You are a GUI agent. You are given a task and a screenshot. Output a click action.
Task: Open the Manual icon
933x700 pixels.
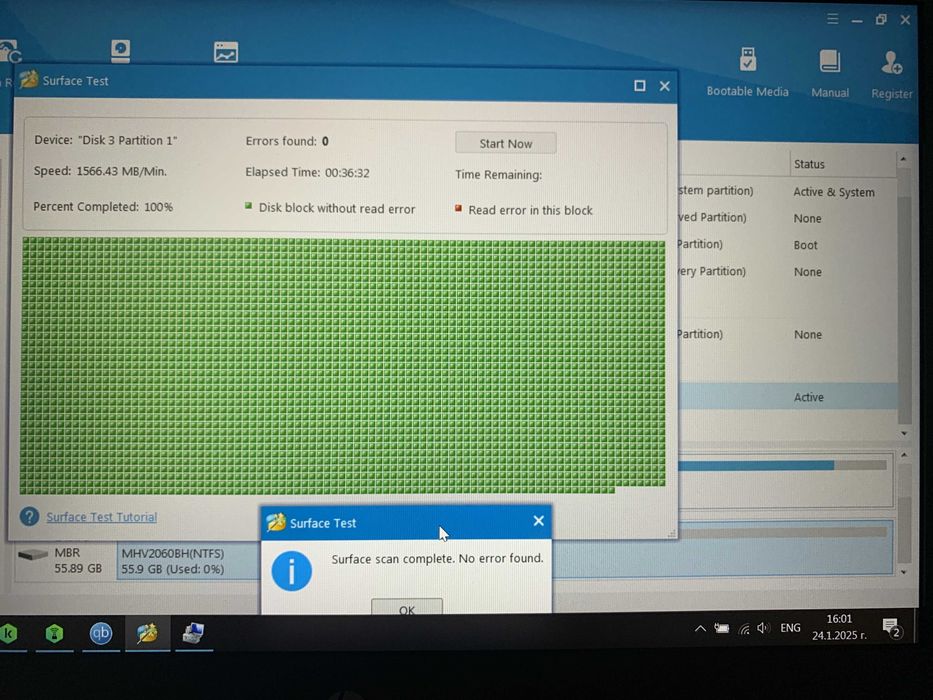coord(829,61)
